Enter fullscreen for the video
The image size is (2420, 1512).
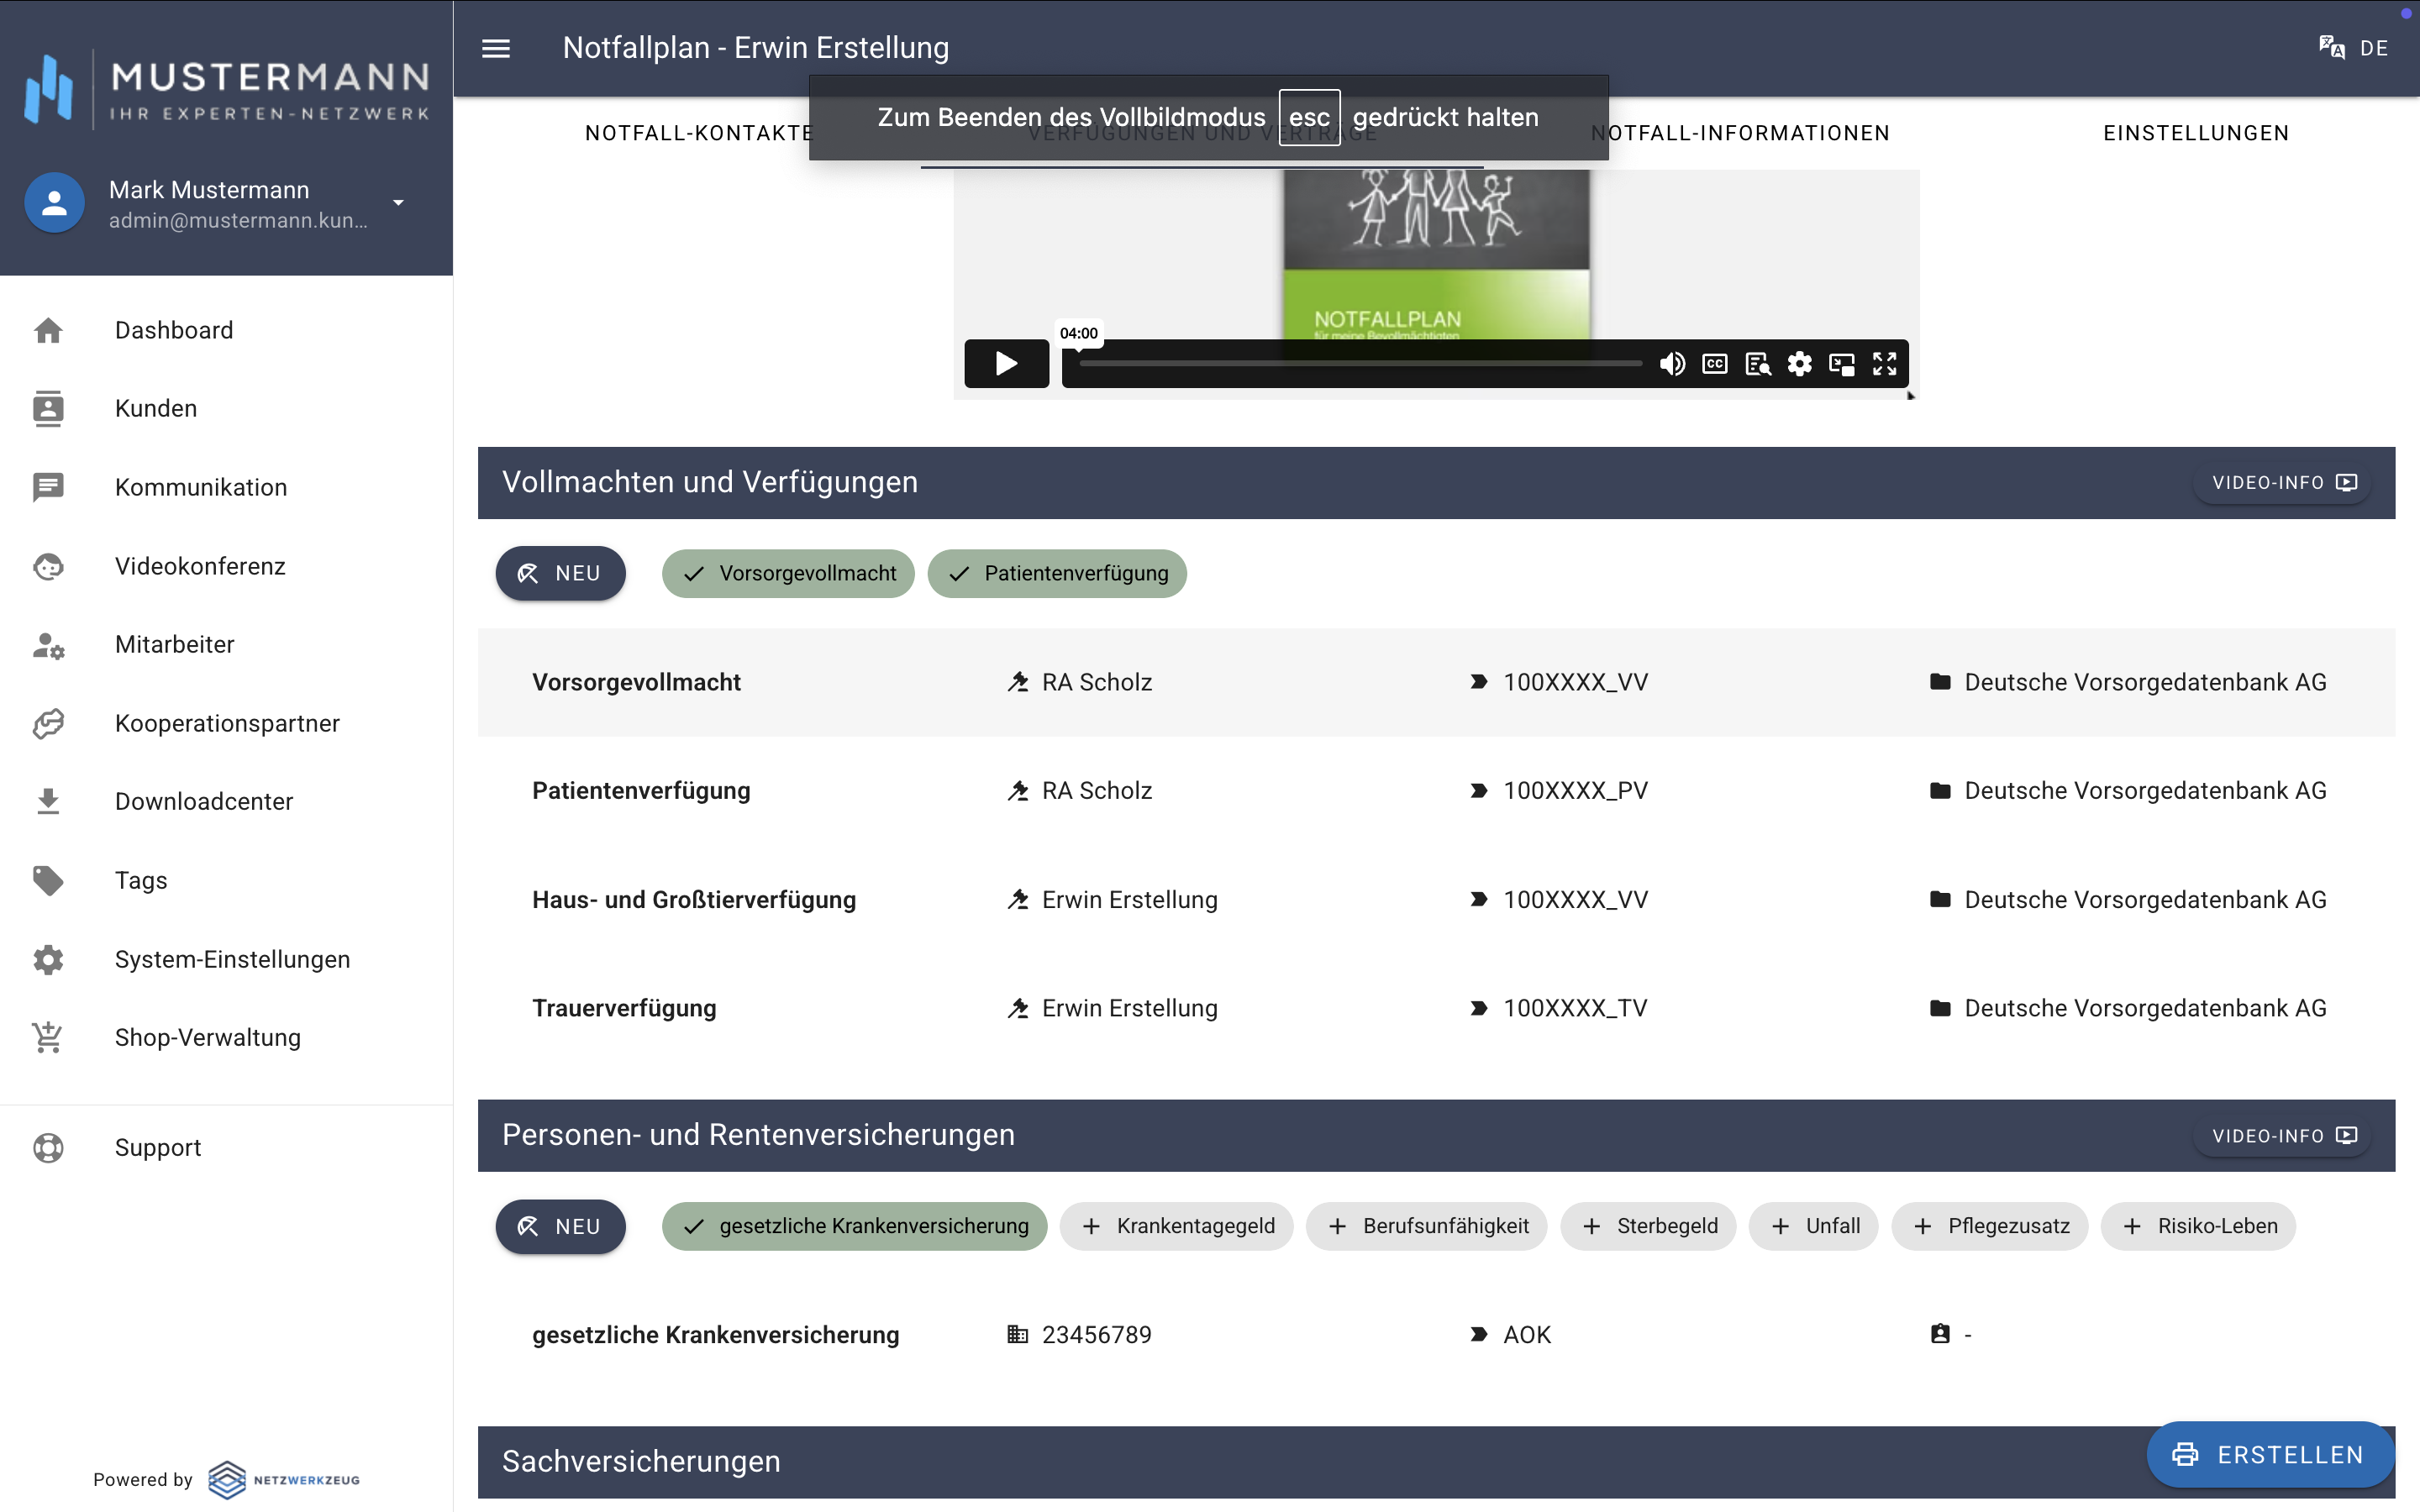[1885, 364]
